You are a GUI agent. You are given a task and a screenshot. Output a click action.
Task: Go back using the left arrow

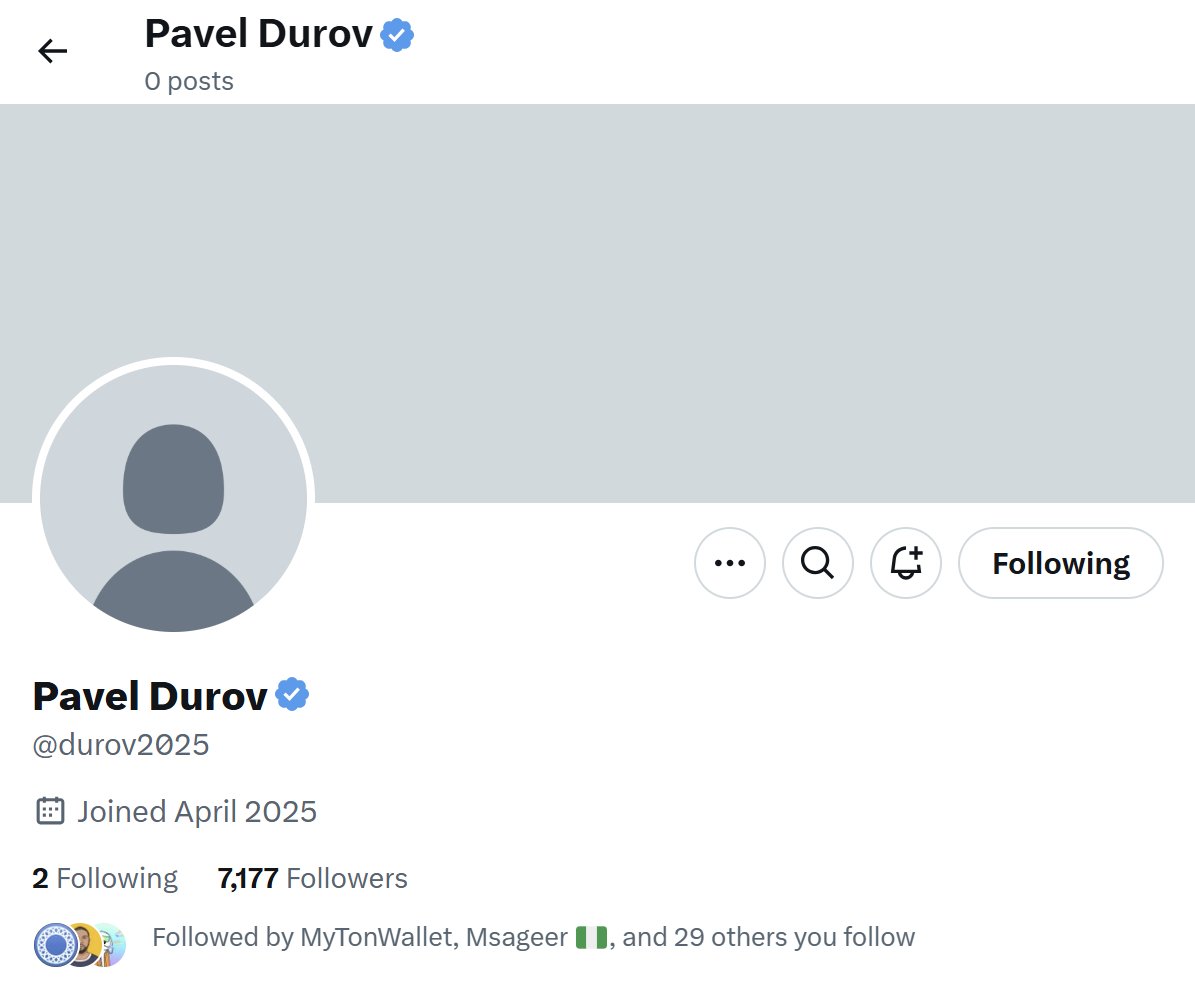tap(53, 51)
